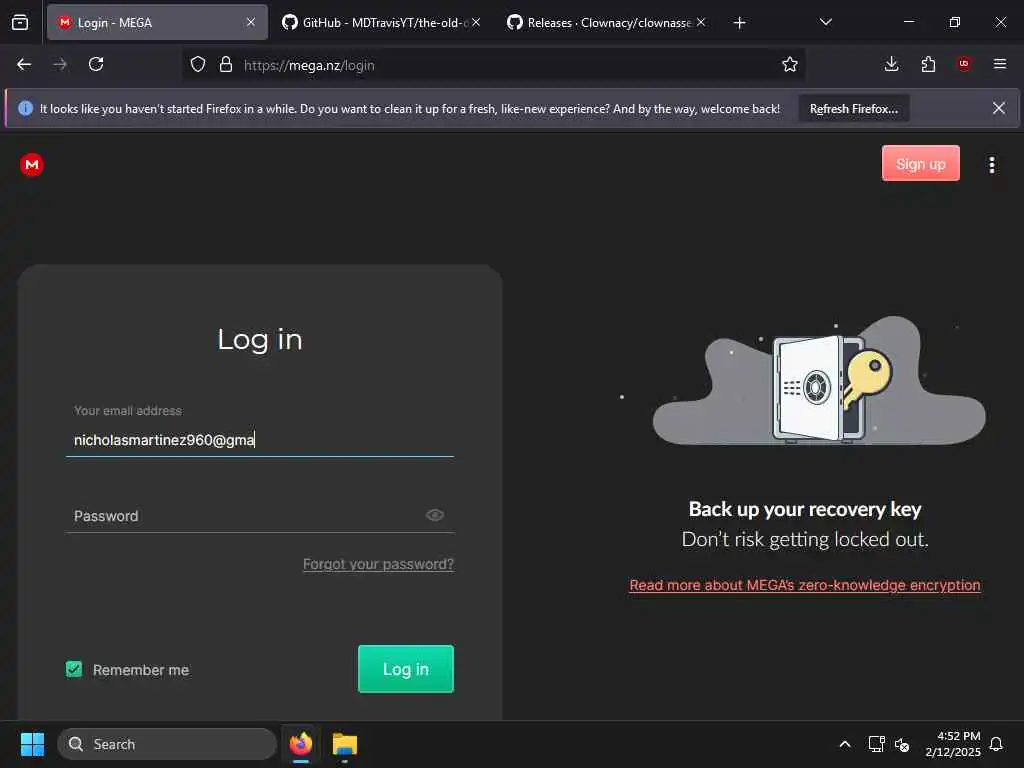Expand the list all tabs chevron
Viewport: 1024px width, 768px height.
[x=825, y=22]
